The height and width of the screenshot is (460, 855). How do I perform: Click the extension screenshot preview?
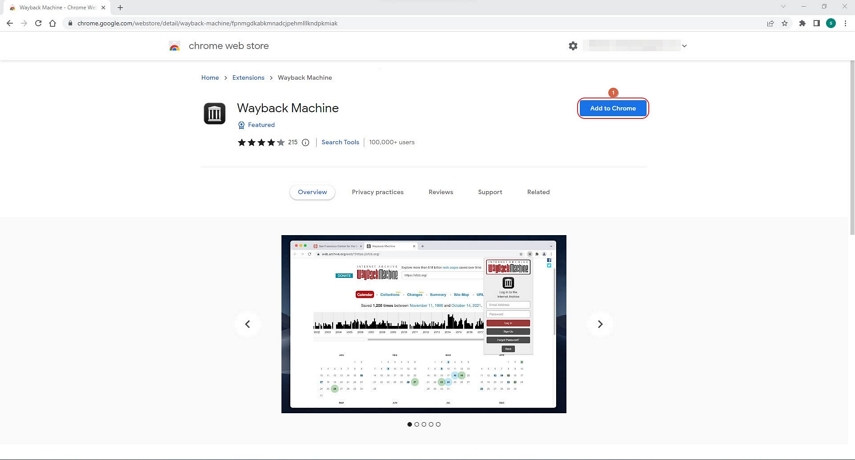point(424,324)
